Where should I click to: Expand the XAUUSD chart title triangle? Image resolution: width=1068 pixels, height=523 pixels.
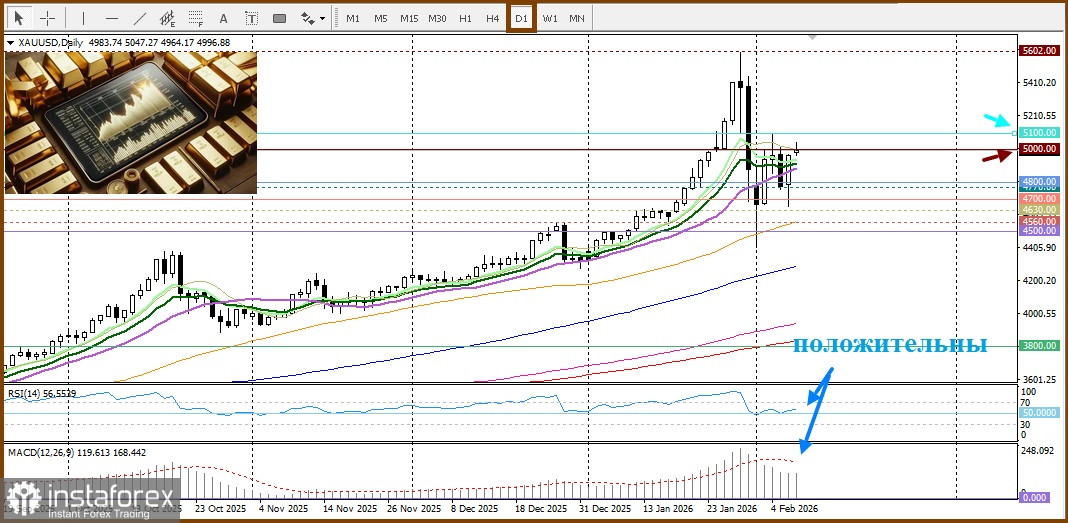coord(10,43)
